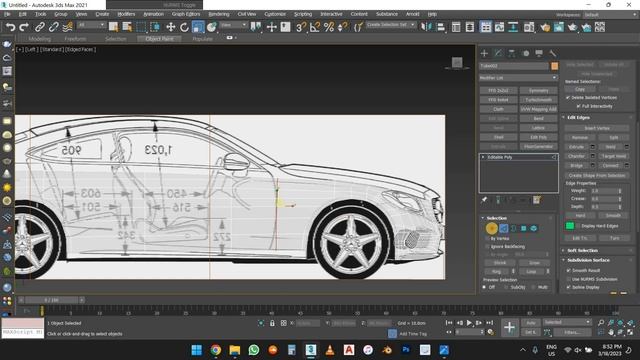The image size is (640, 360).
Task: Select the Select and Link chain icon
Action: click(40, 27)
